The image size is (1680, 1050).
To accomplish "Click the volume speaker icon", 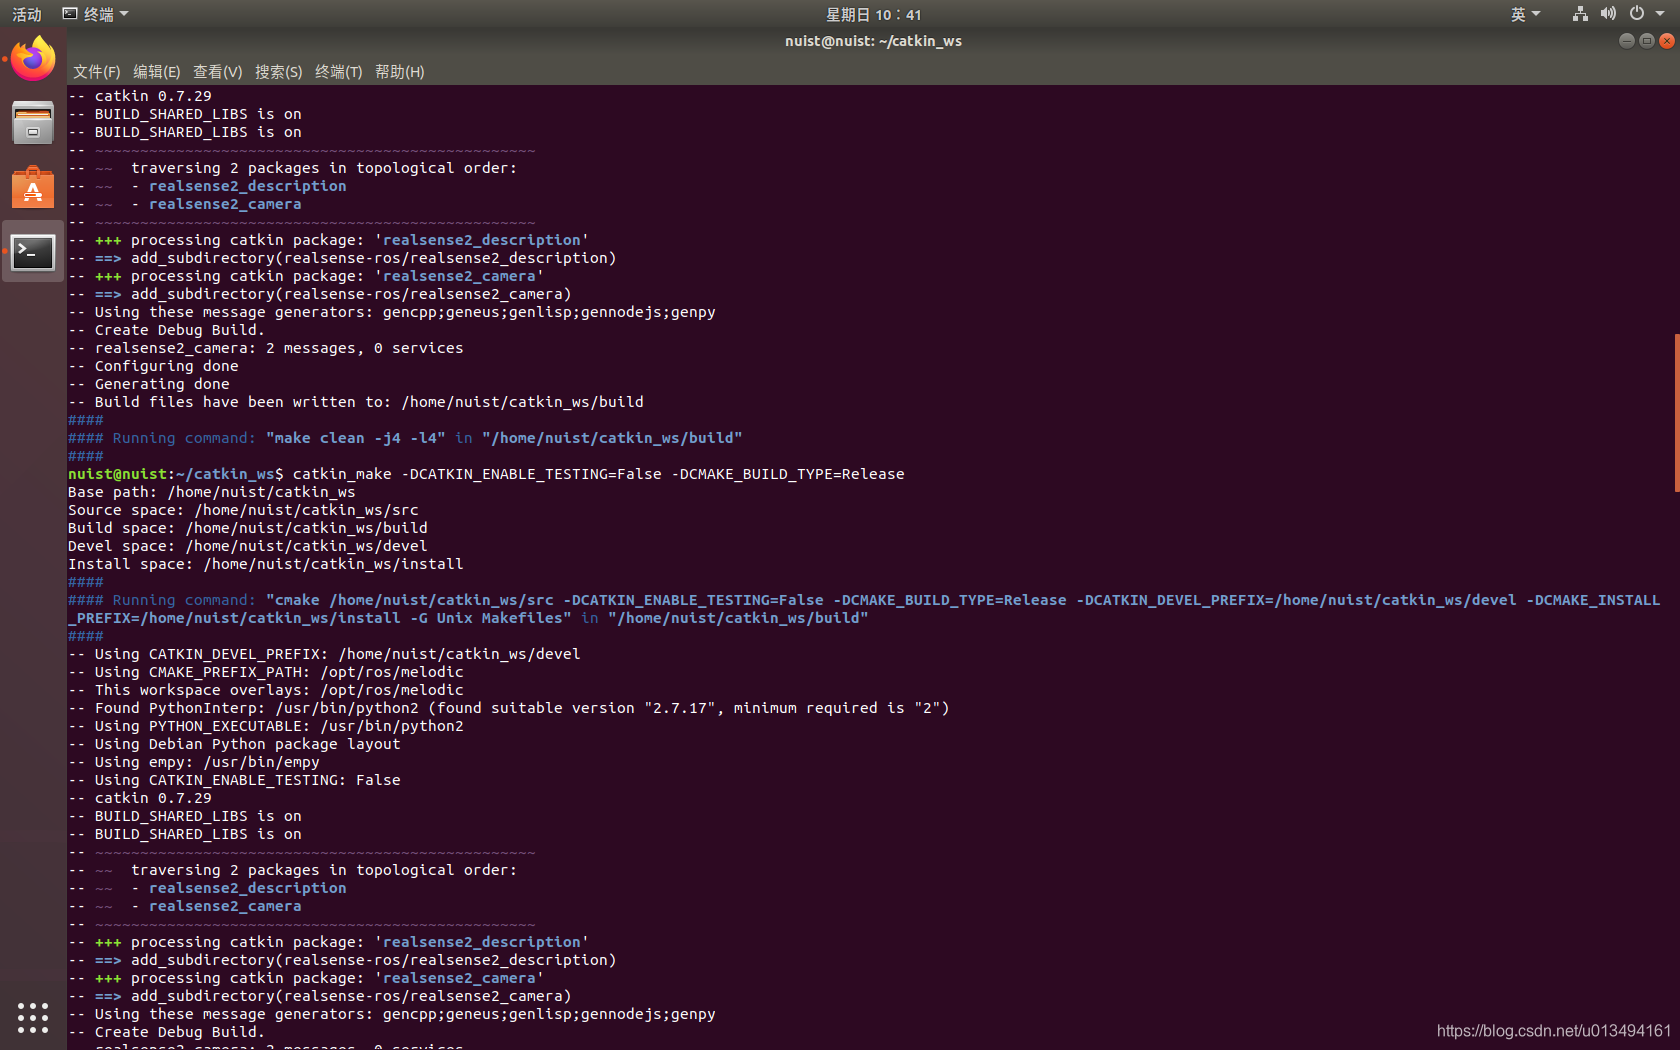I will (x=1608, y=14).
